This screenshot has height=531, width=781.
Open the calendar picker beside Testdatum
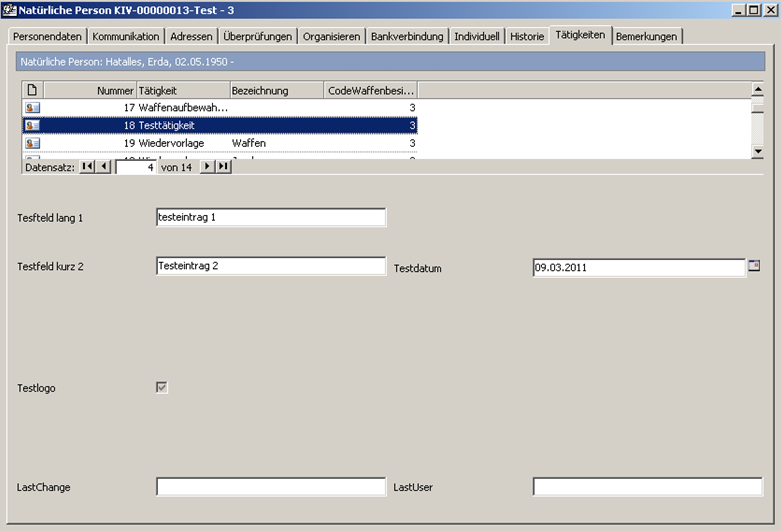(754, 266)
